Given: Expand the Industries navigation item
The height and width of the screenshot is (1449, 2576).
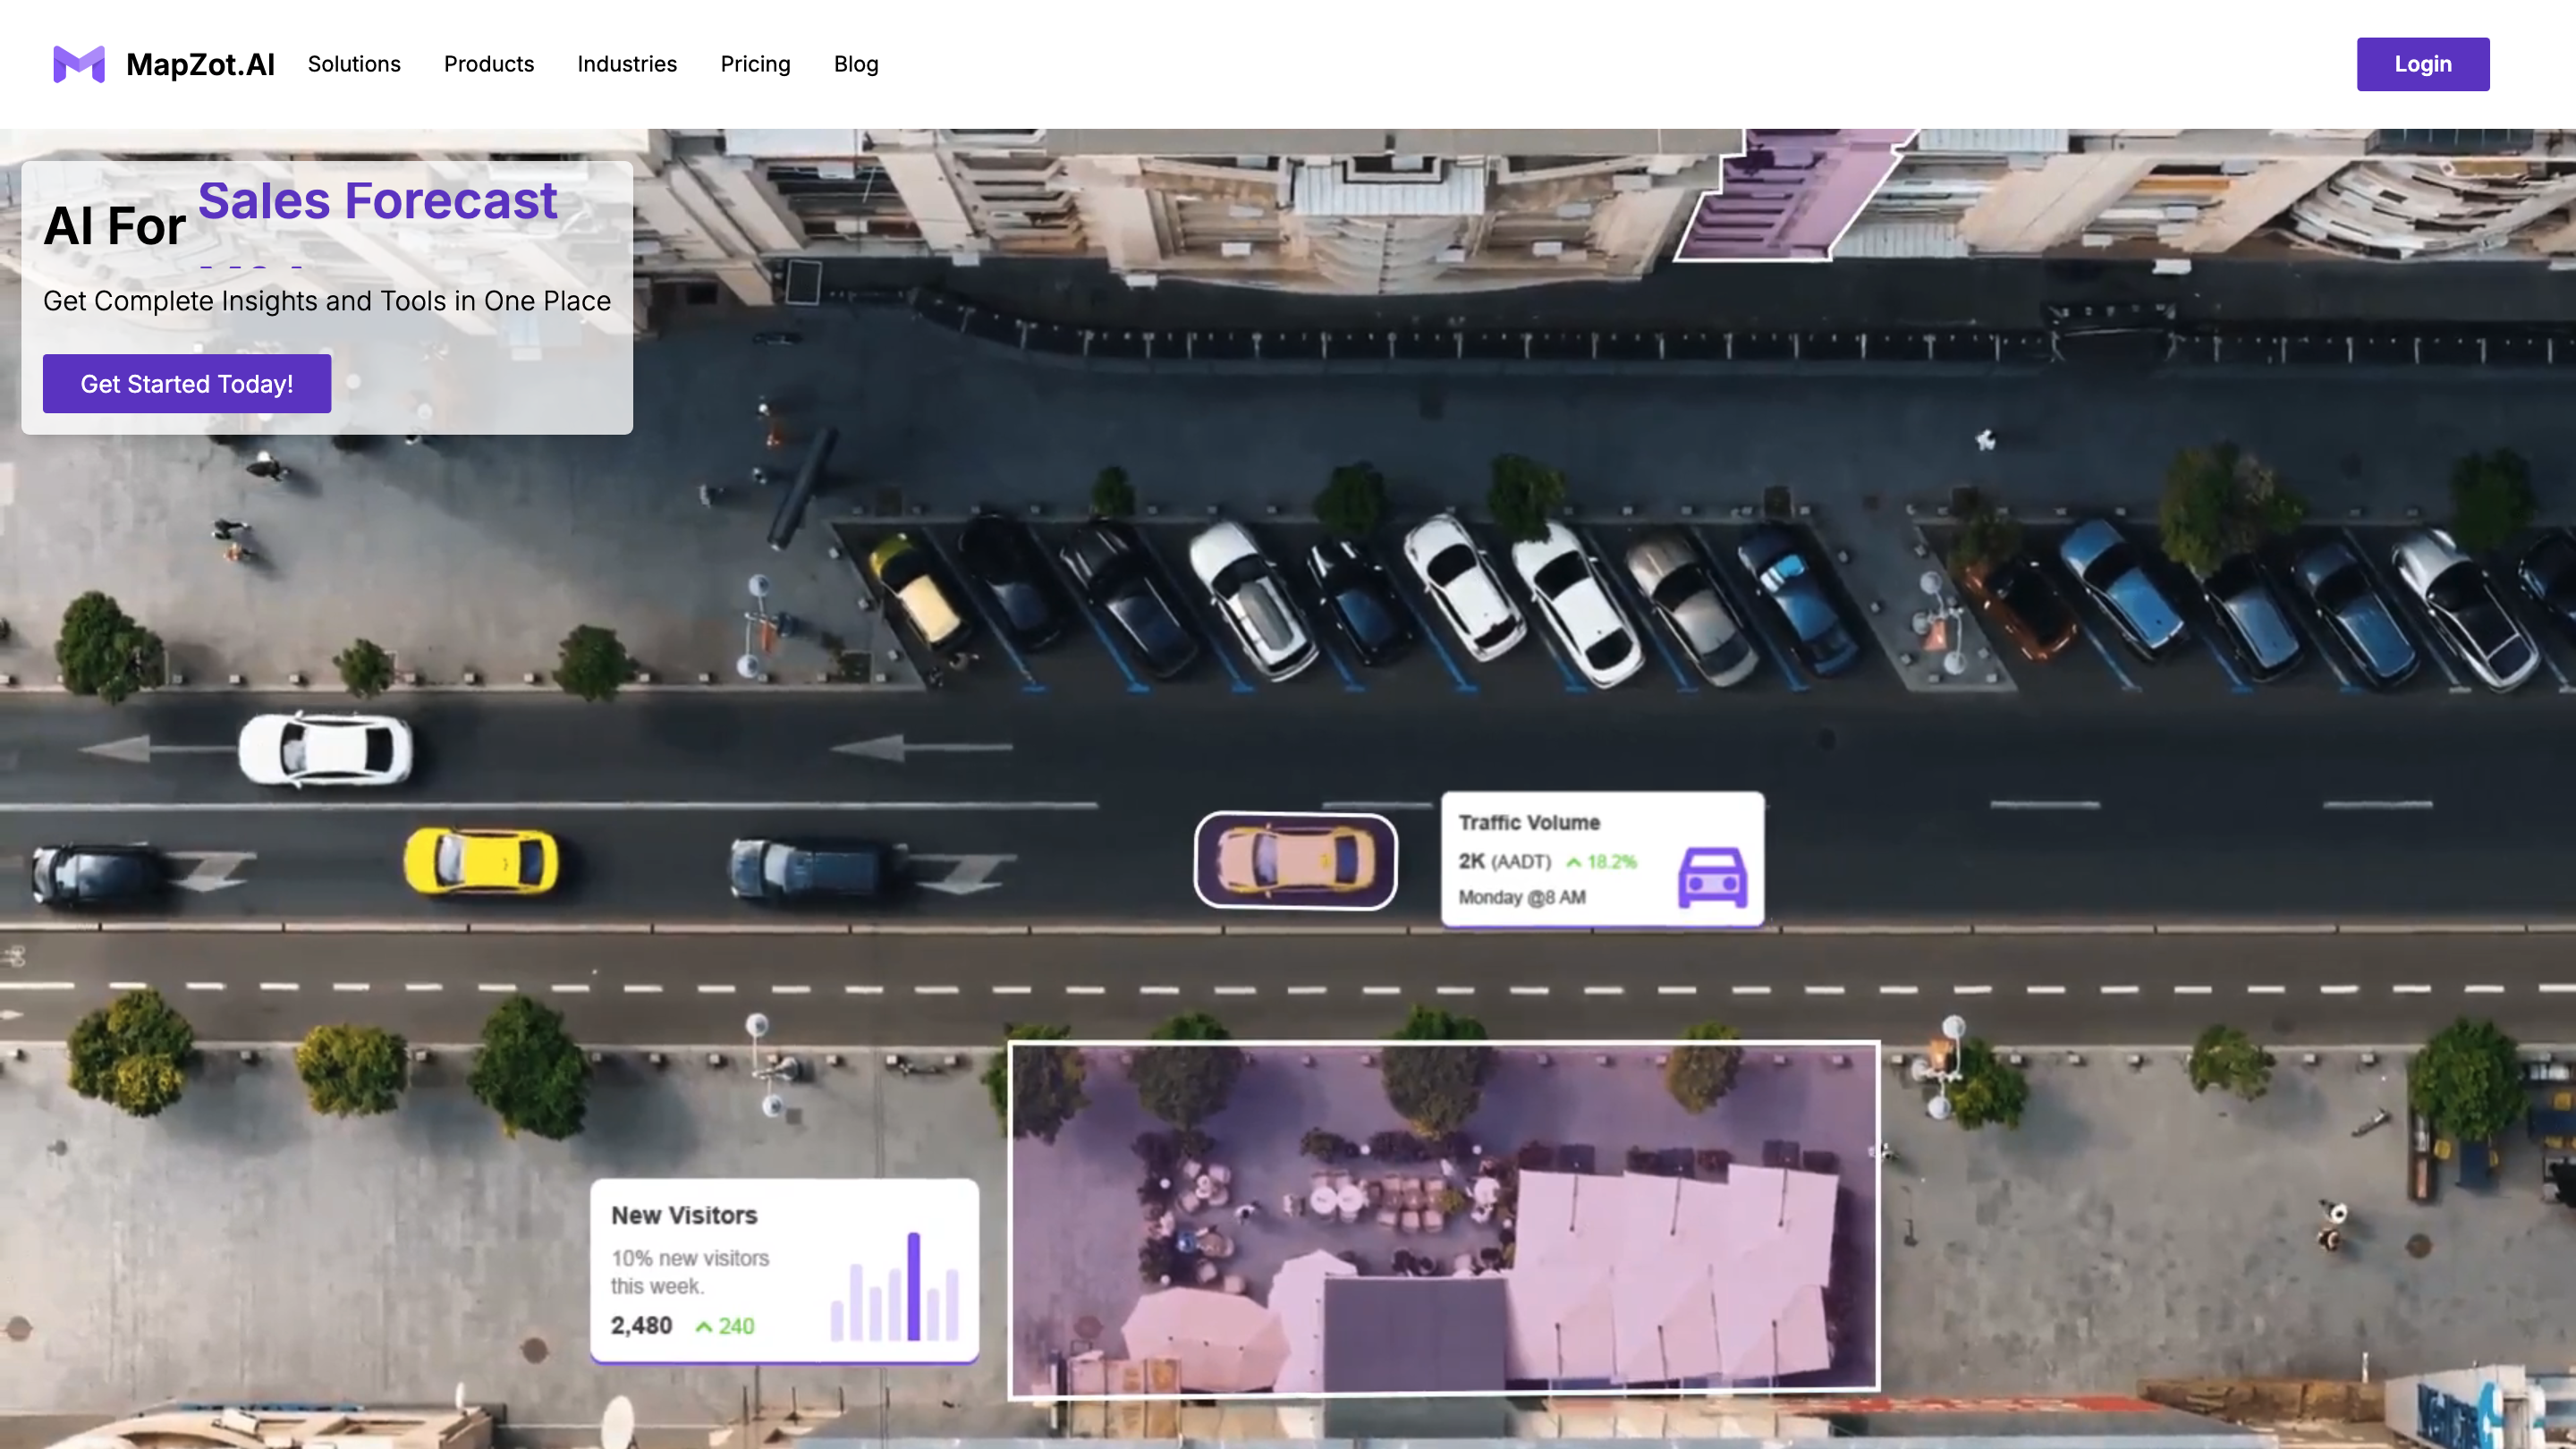Looking at the screenshot, I should [x=627, y=64].
